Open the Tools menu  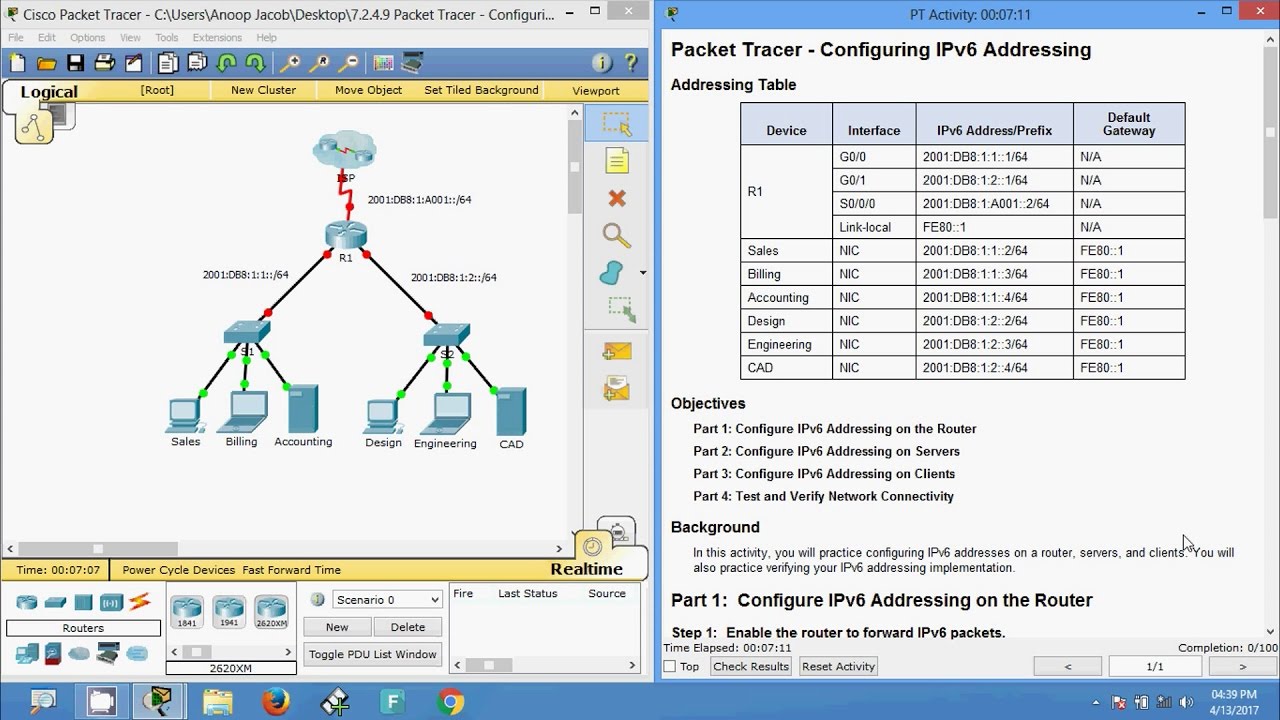click(x=166, y=38)
